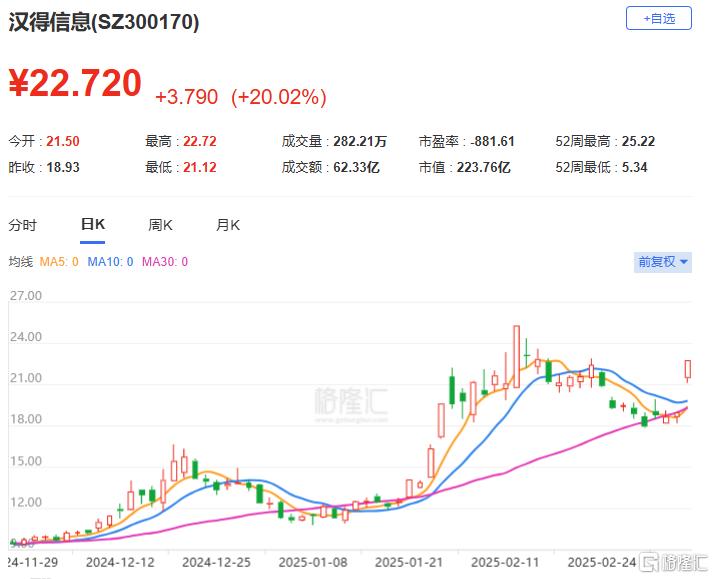Select the 日K tab

pos(92,224)
